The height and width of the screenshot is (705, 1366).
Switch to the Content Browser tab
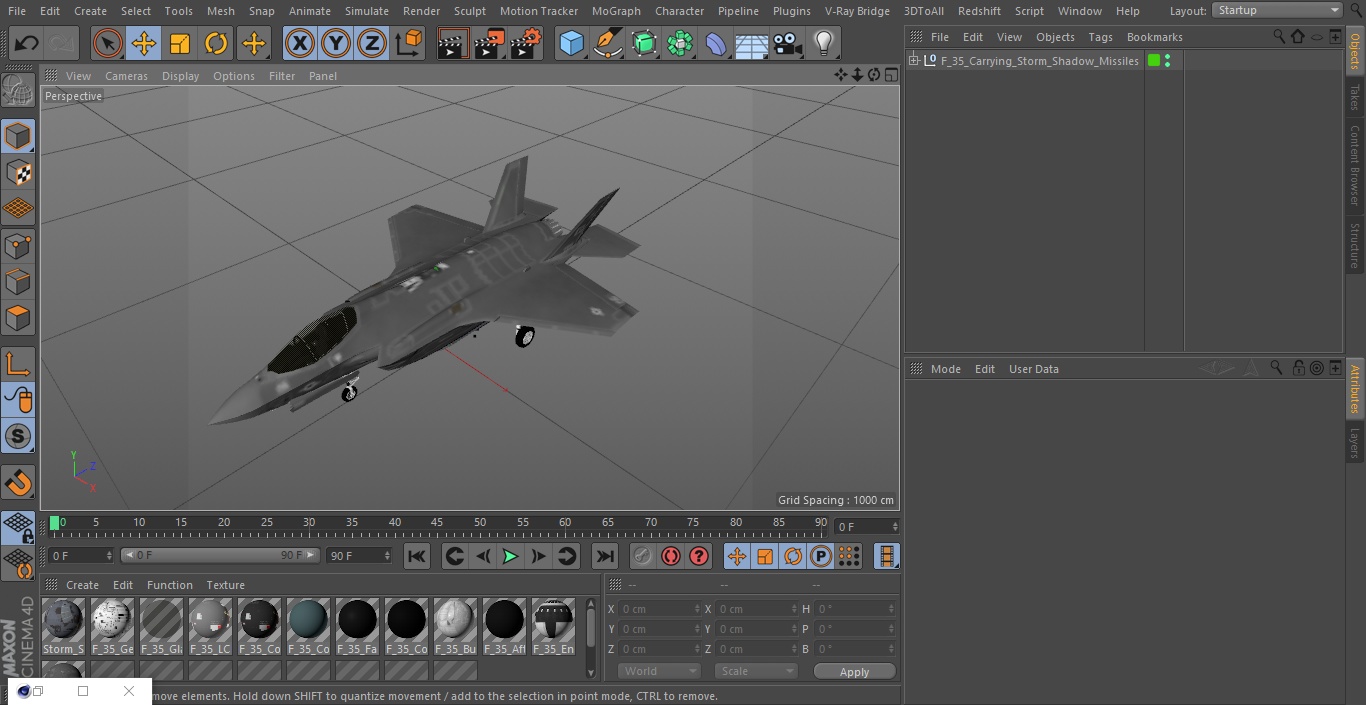point(1355,164)
